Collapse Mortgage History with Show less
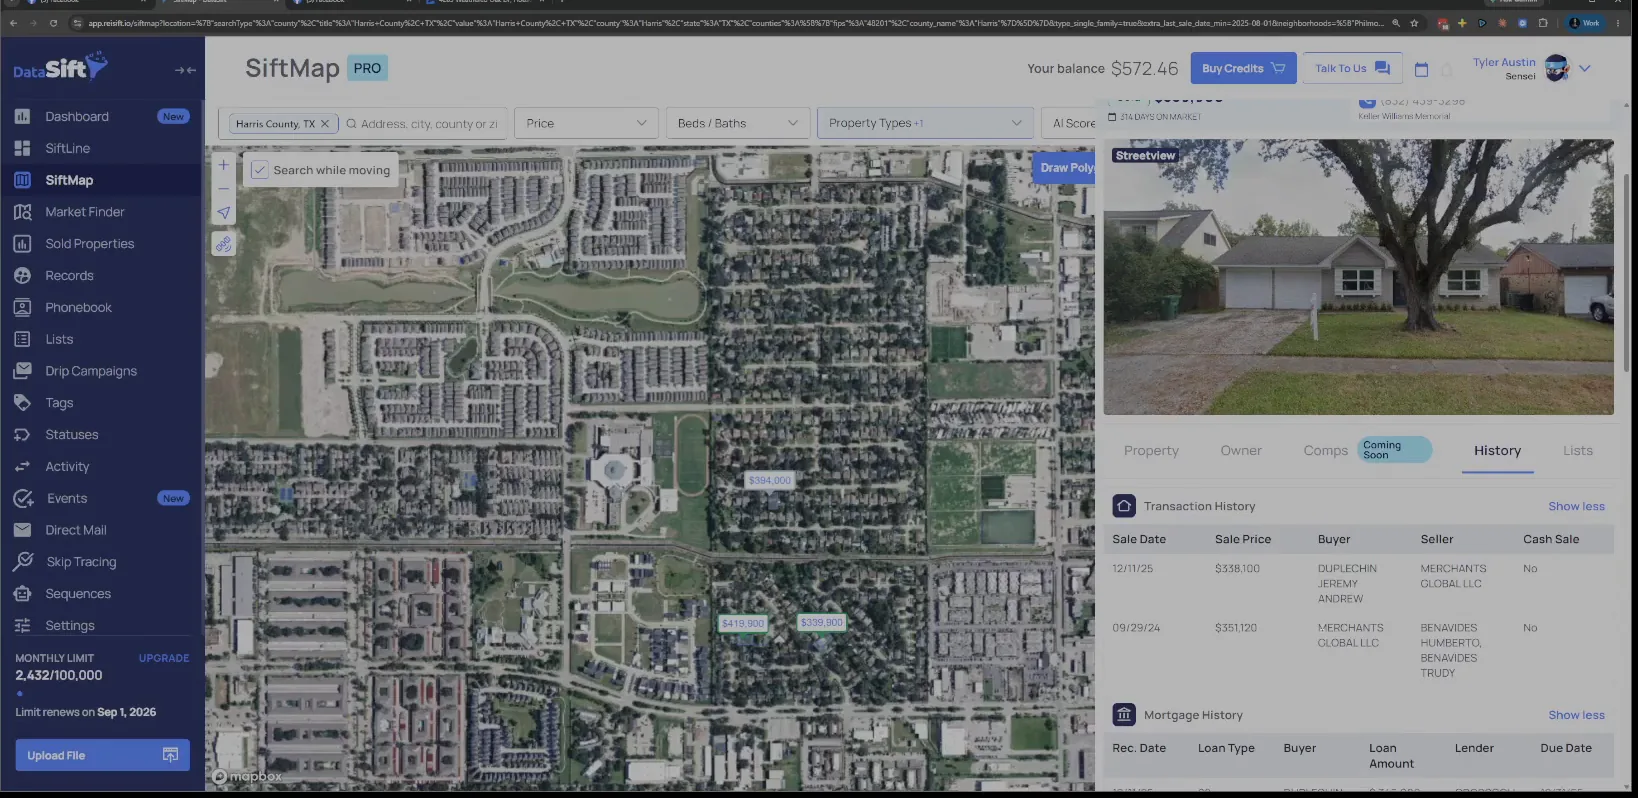 (1576, 715)
